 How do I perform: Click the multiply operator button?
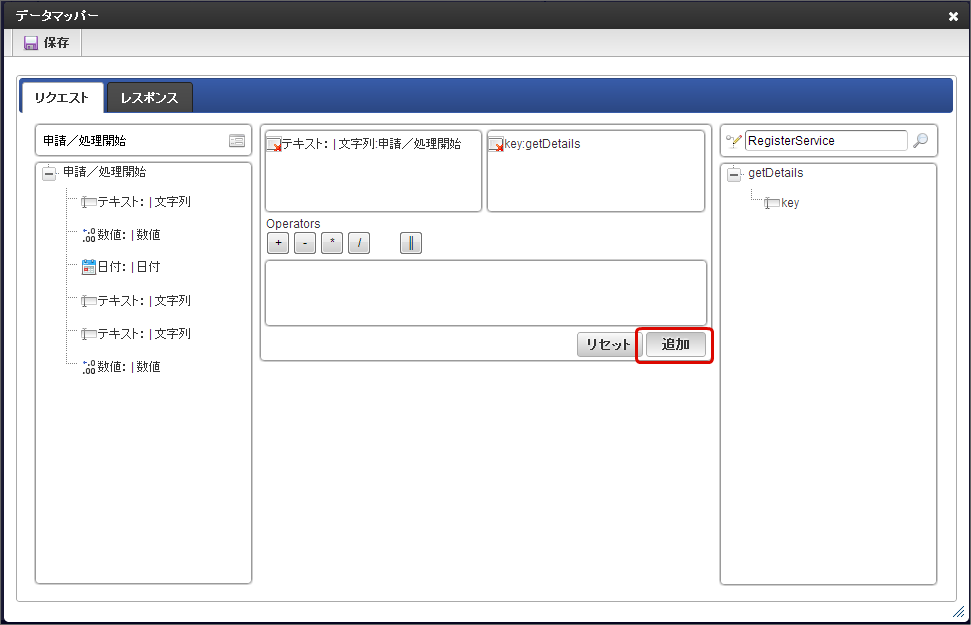click(332, 243)
